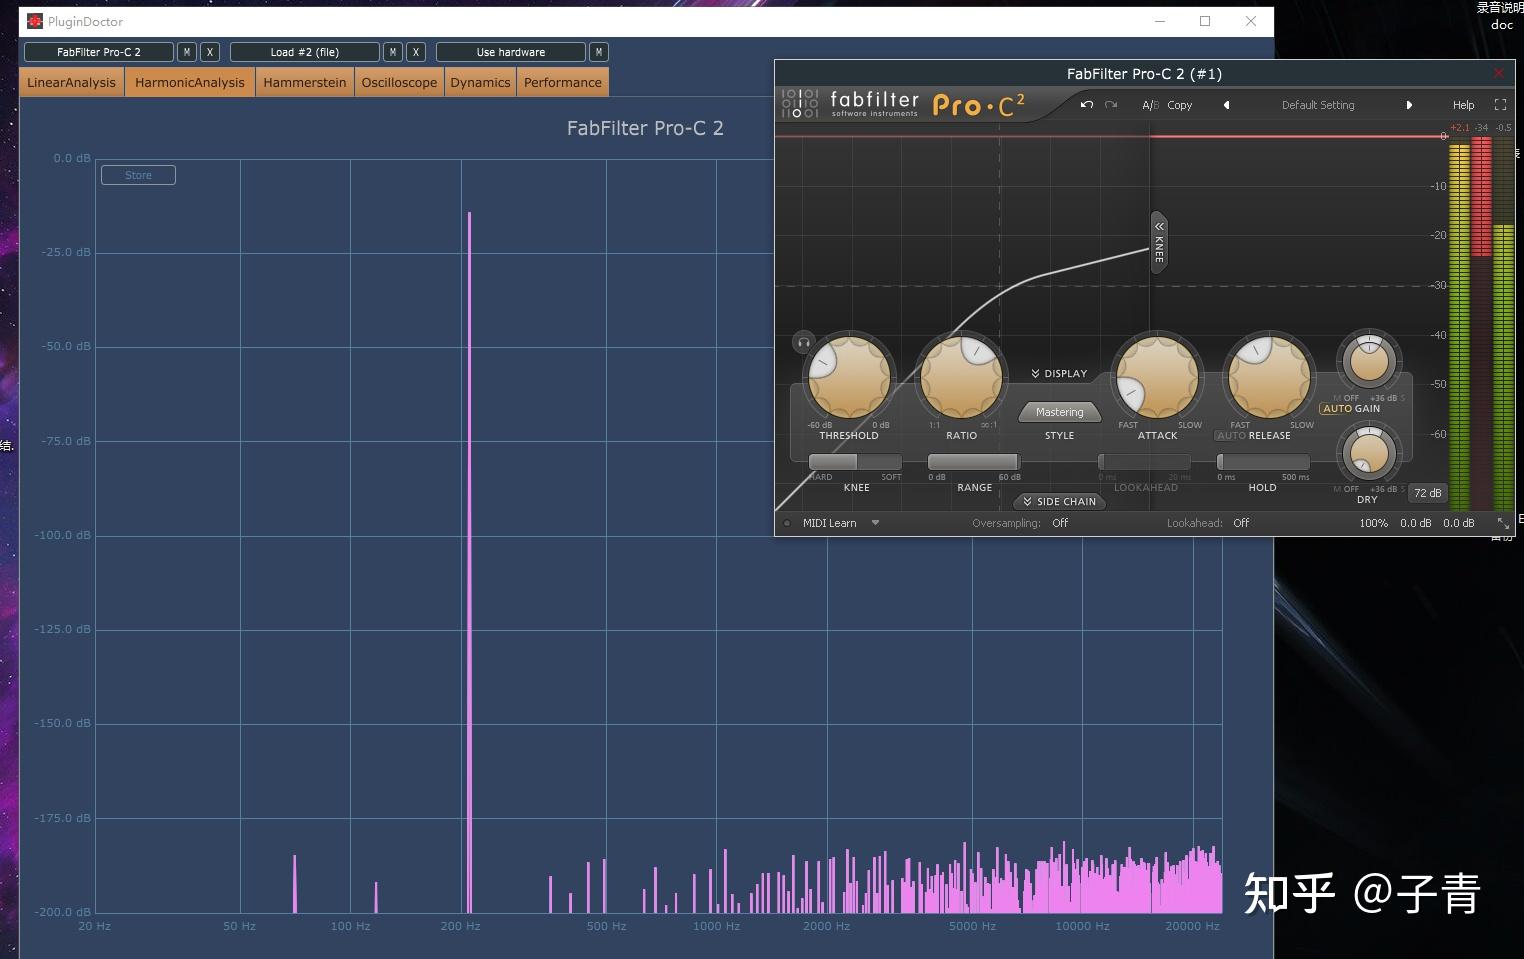The width and height of the screenshot is (1524, 959).
Task: Toggle M button next to Load #2
Action: click(393, 52)
